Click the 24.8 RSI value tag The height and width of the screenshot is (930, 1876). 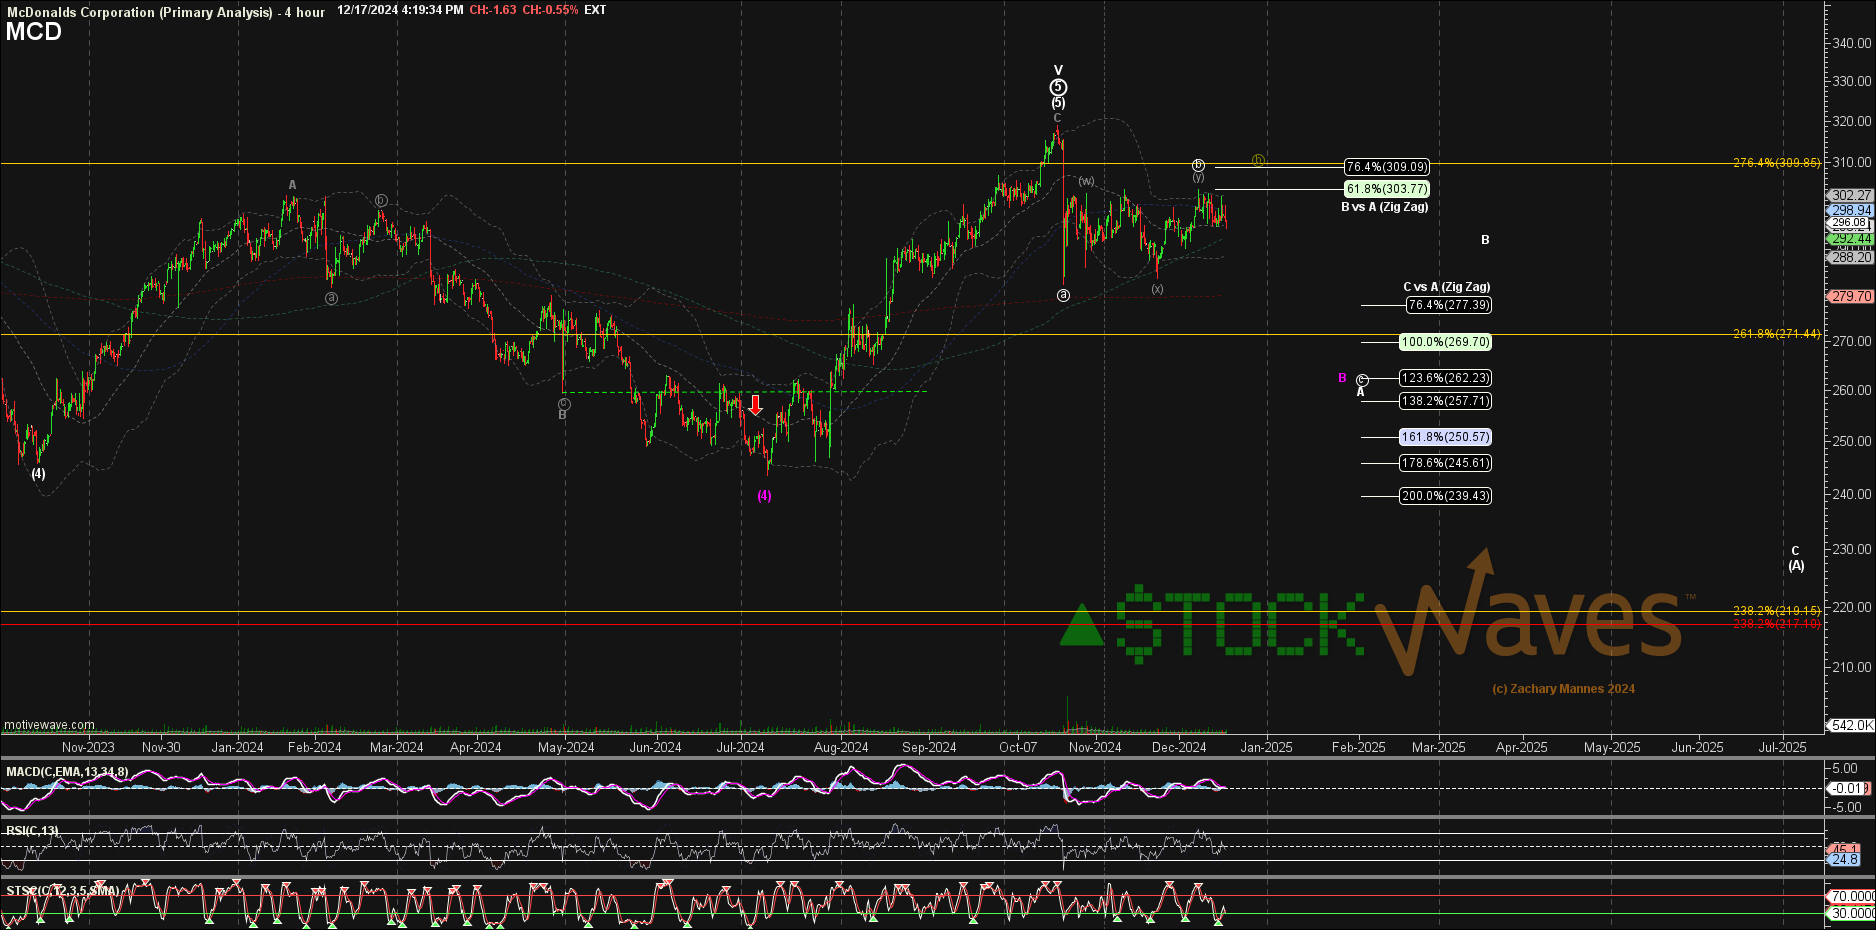(1844, 859)
